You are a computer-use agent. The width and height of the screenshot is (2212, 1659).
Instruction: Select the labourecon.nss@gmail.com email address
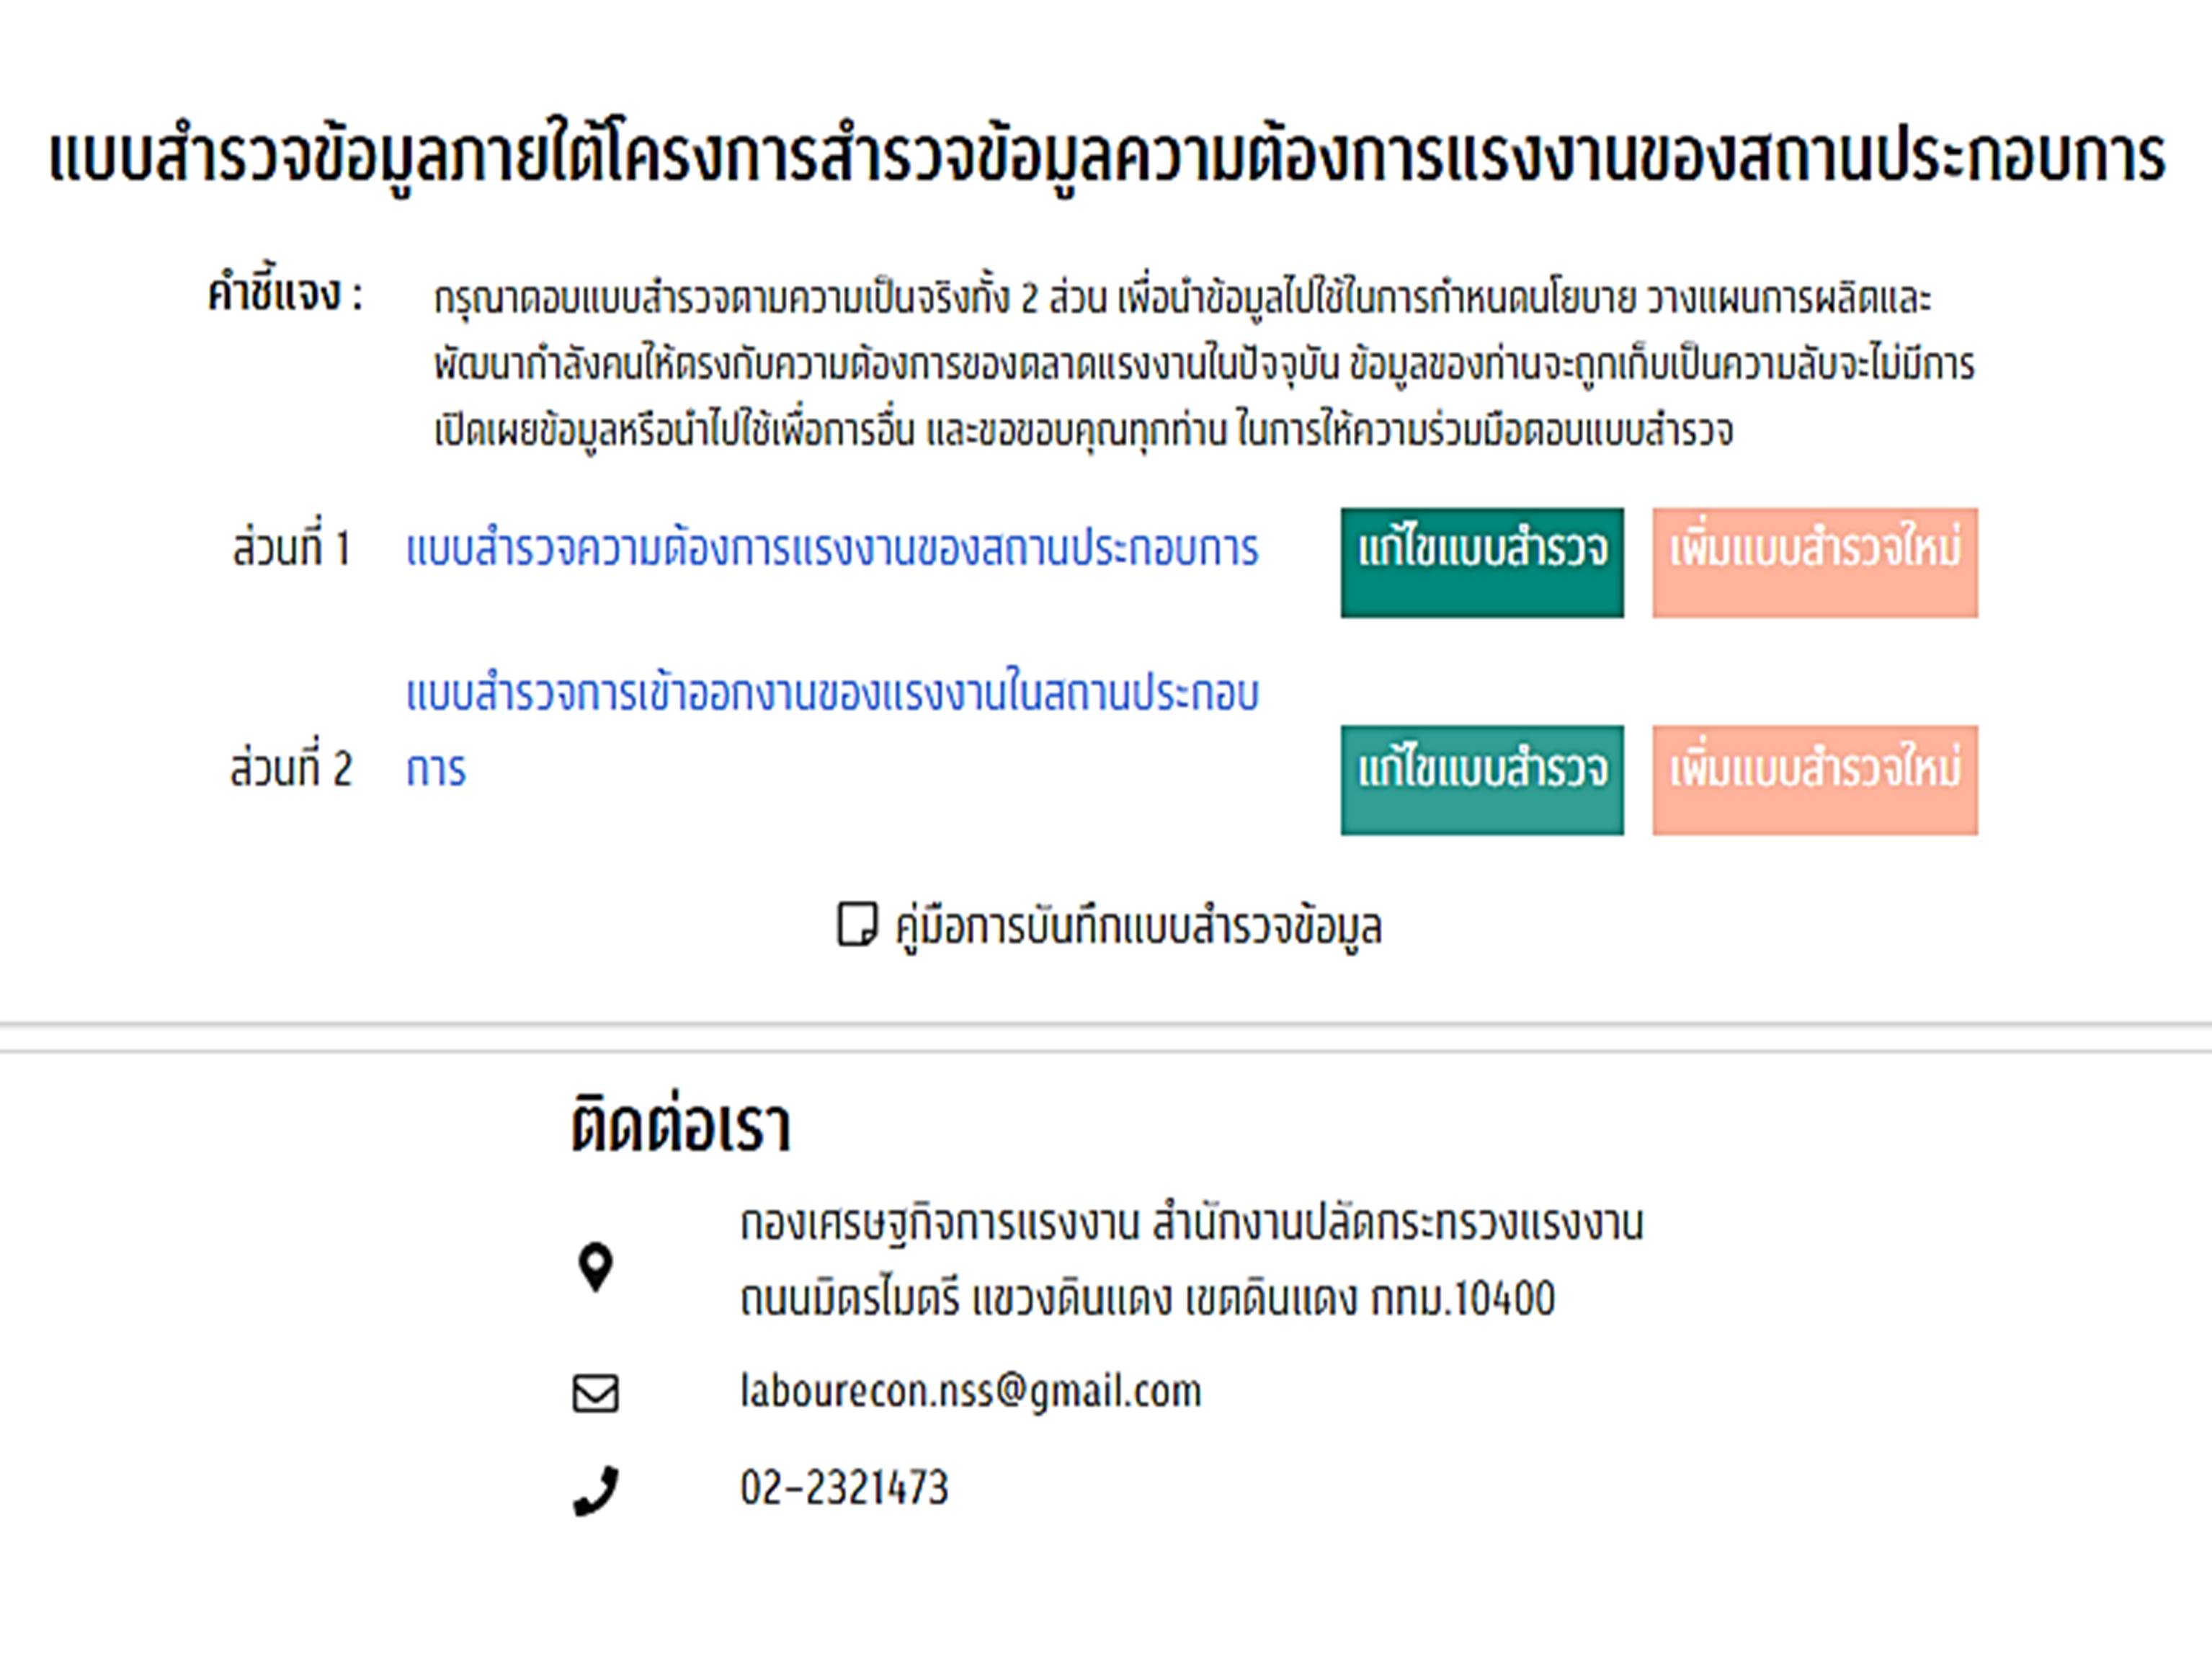[970, 1392]
